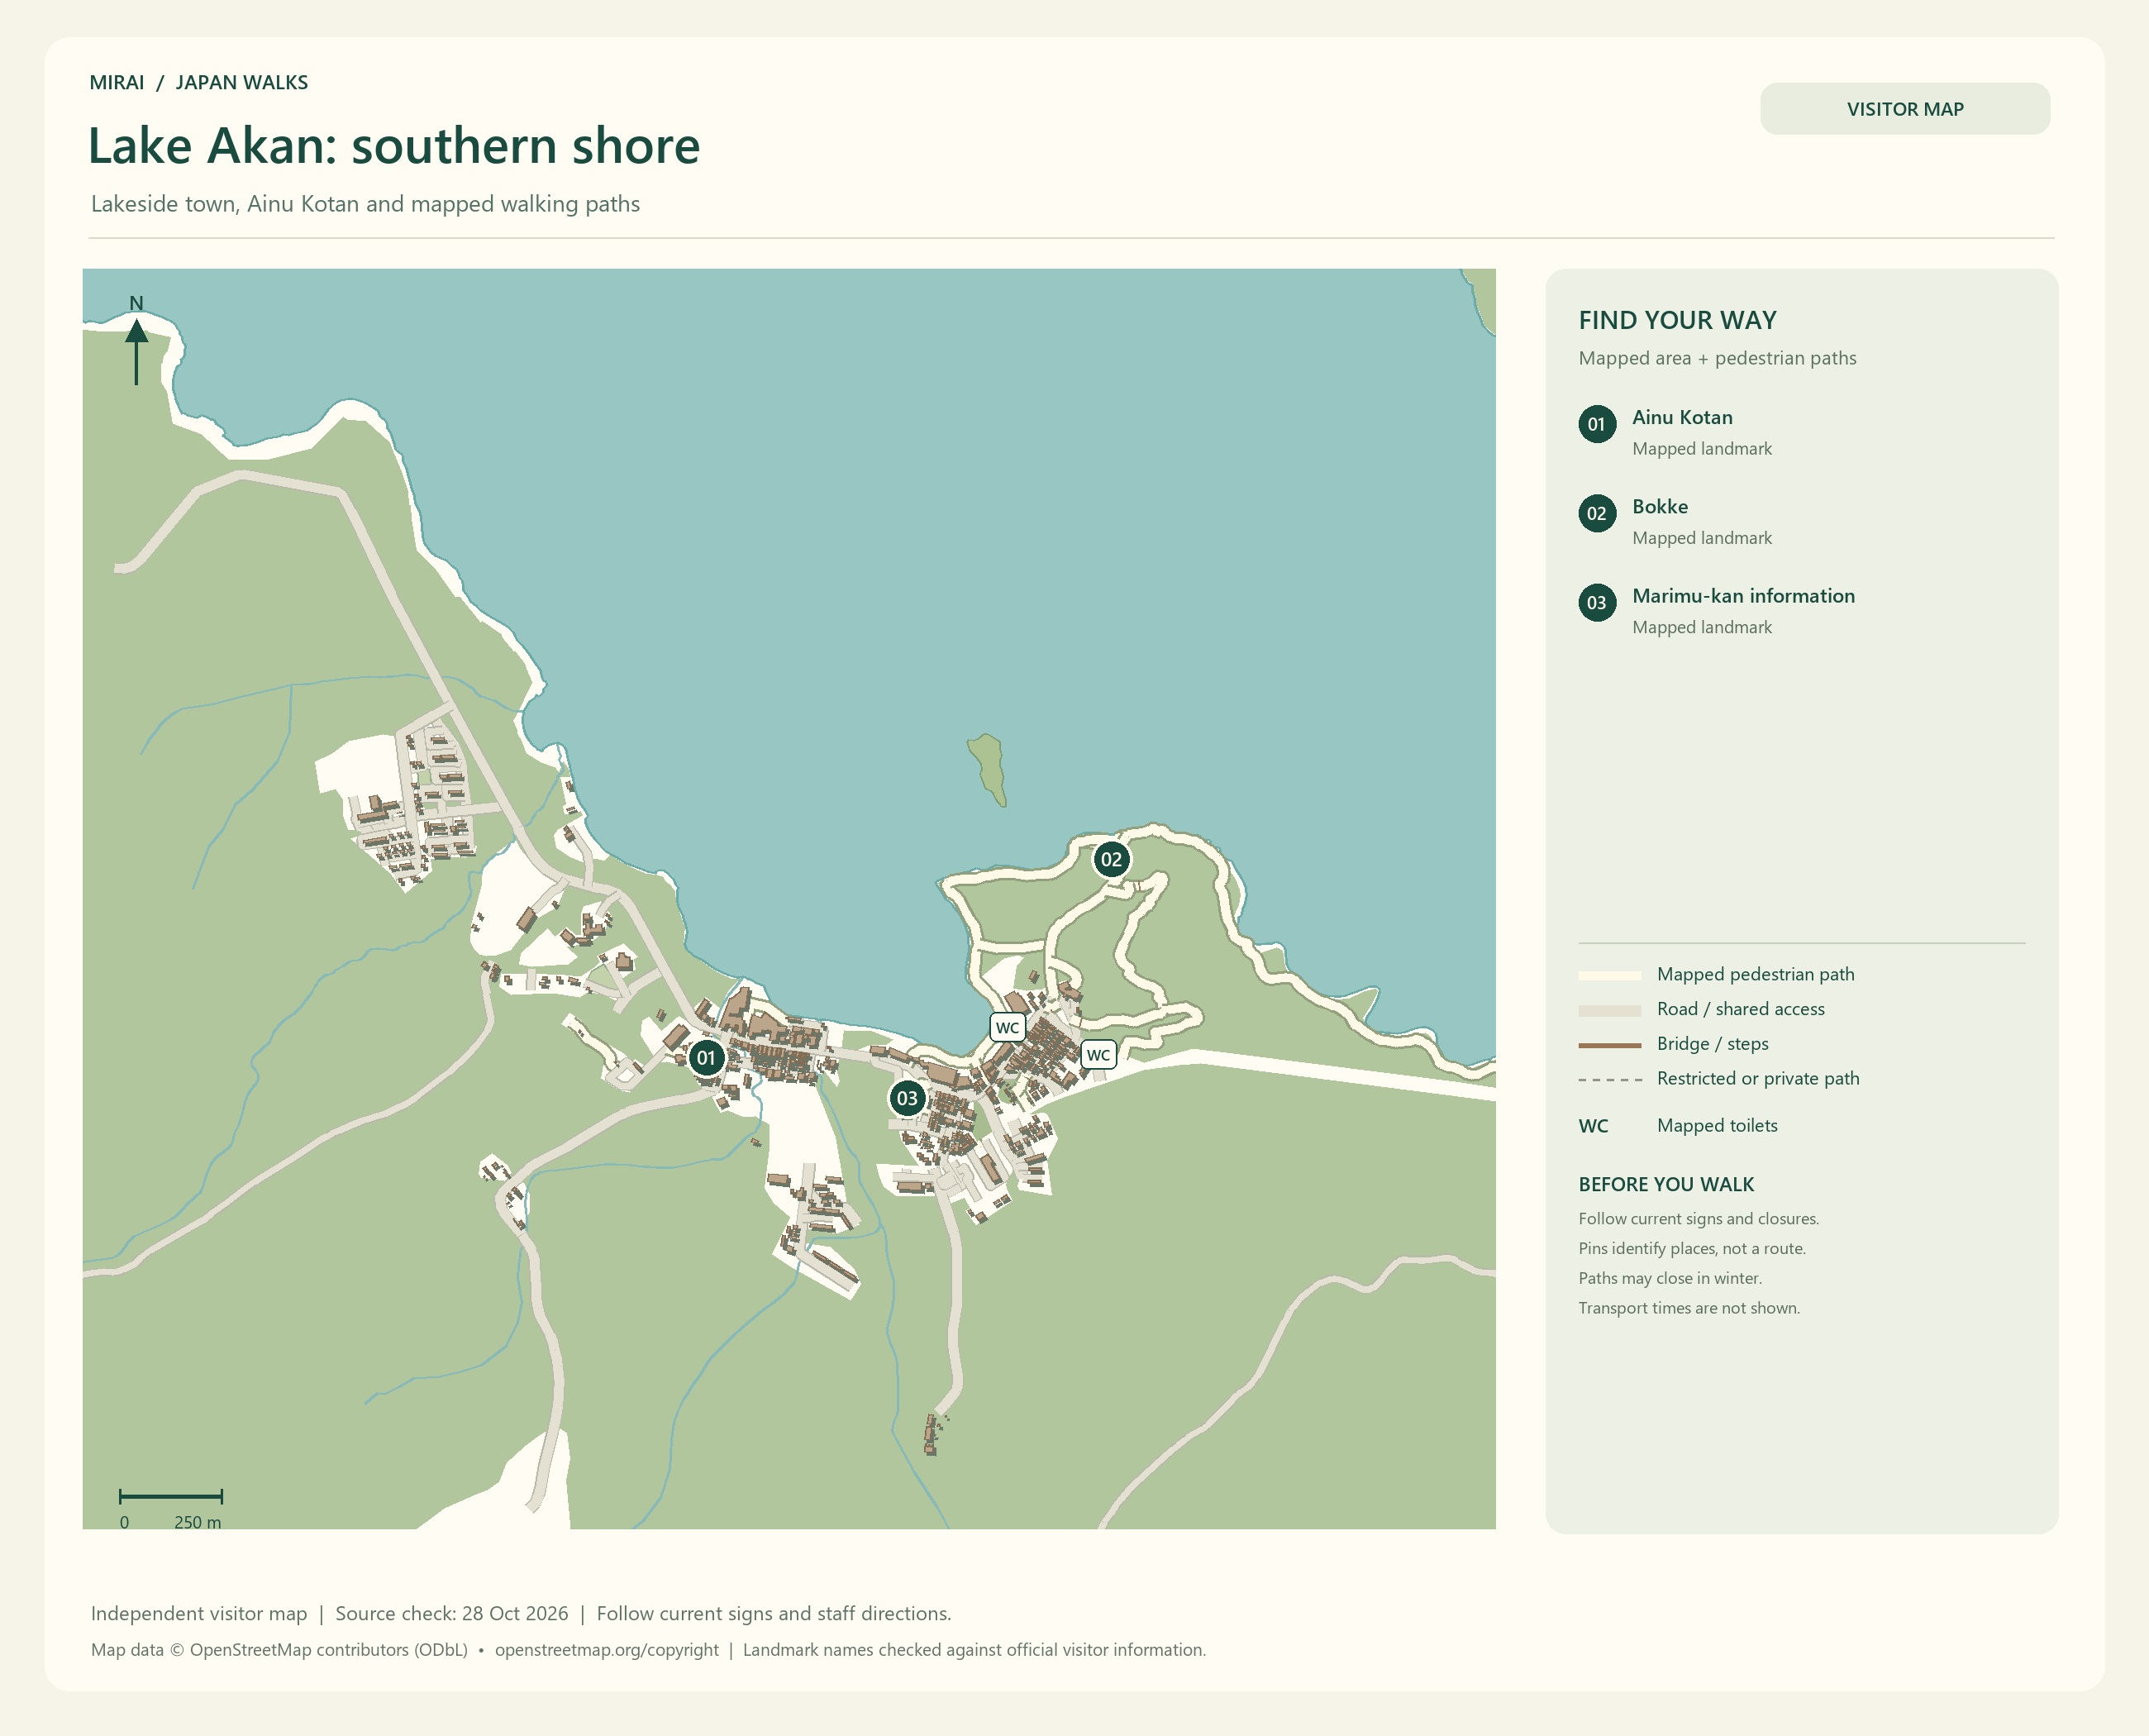Click 'Transport times are not shown.' note

coord(1689,1308)
